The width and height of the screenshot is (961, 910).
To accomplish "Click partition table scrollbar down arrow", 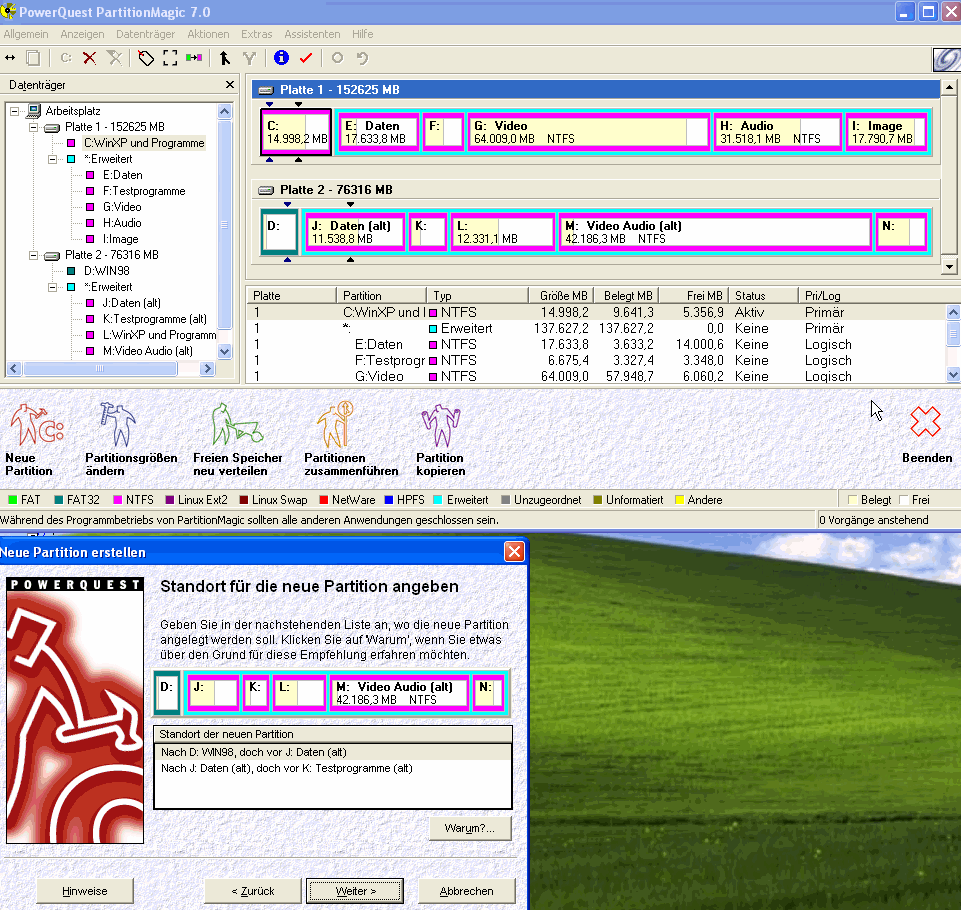I will pyautogui.click(x=953, y=374).
